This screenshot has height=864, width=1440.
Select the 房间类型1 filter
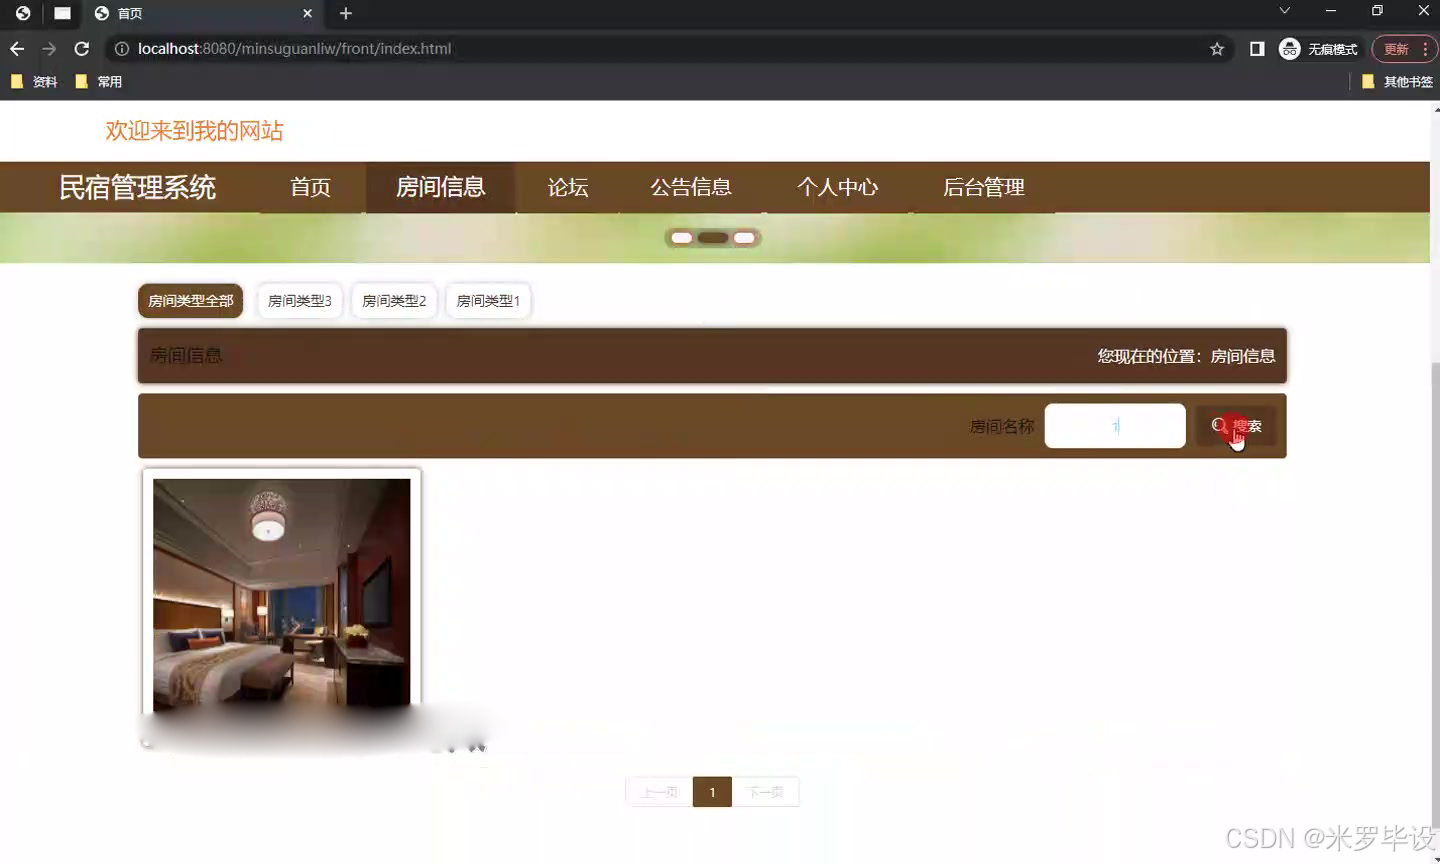pyautogui.click(x=488, y=300)
